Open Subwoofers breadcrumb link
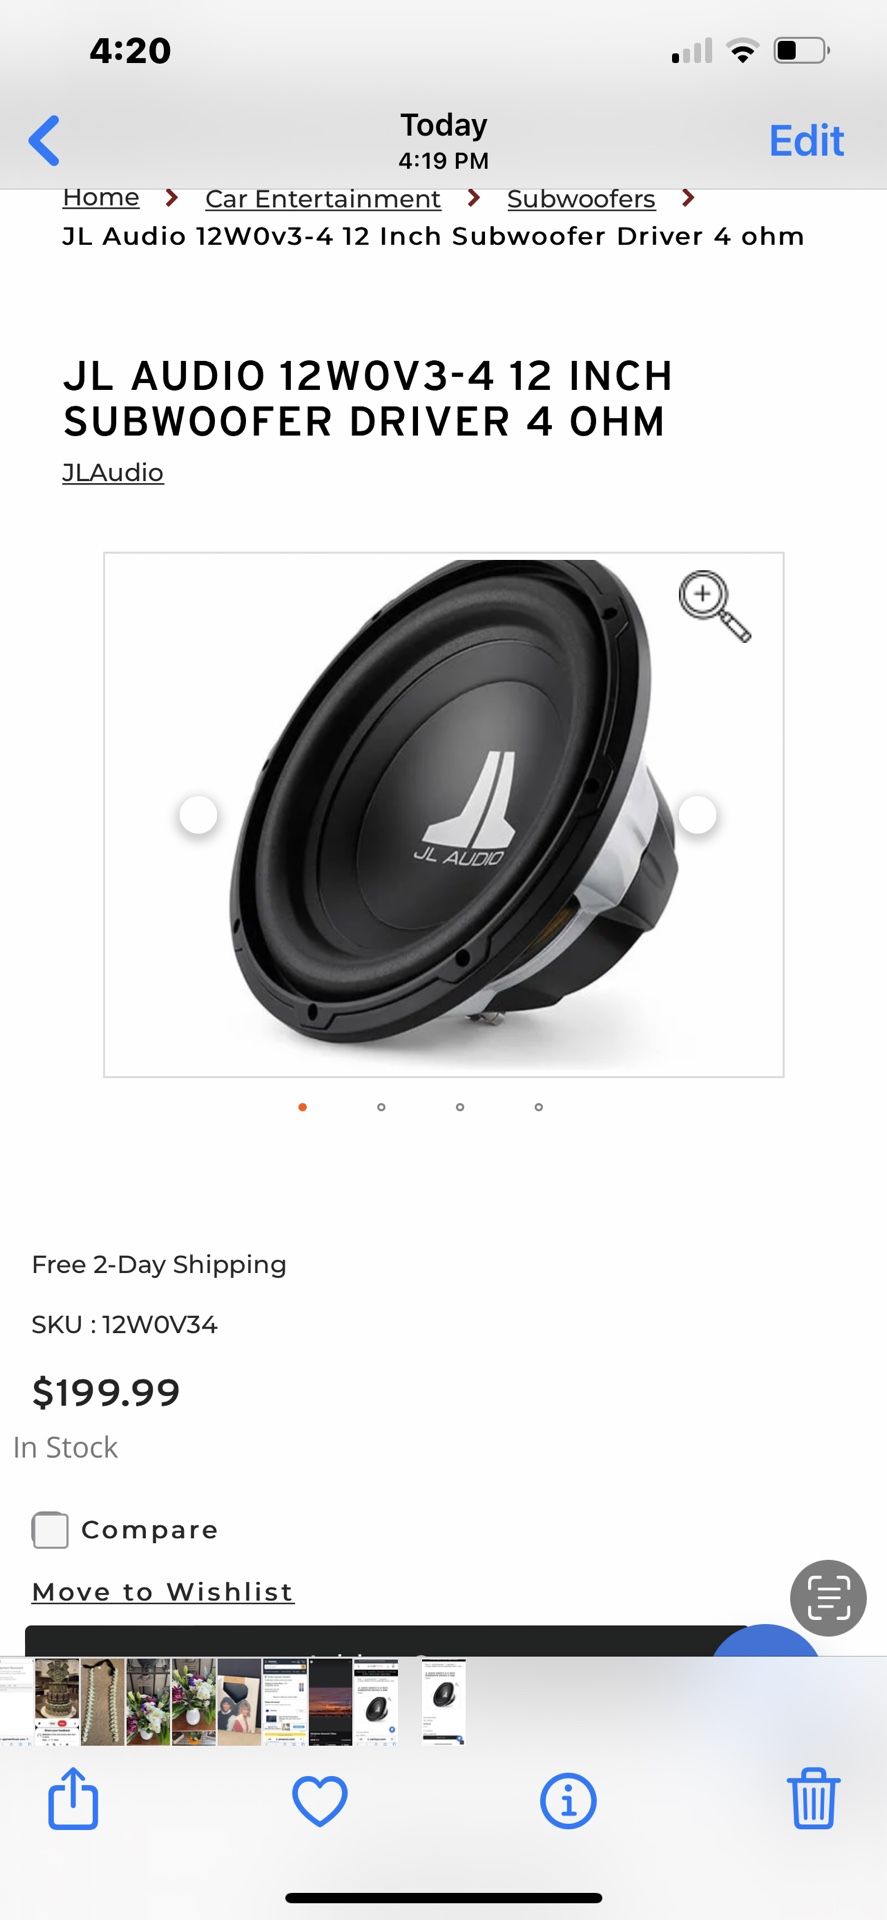887x1920 pixels. tap(581, 199)
